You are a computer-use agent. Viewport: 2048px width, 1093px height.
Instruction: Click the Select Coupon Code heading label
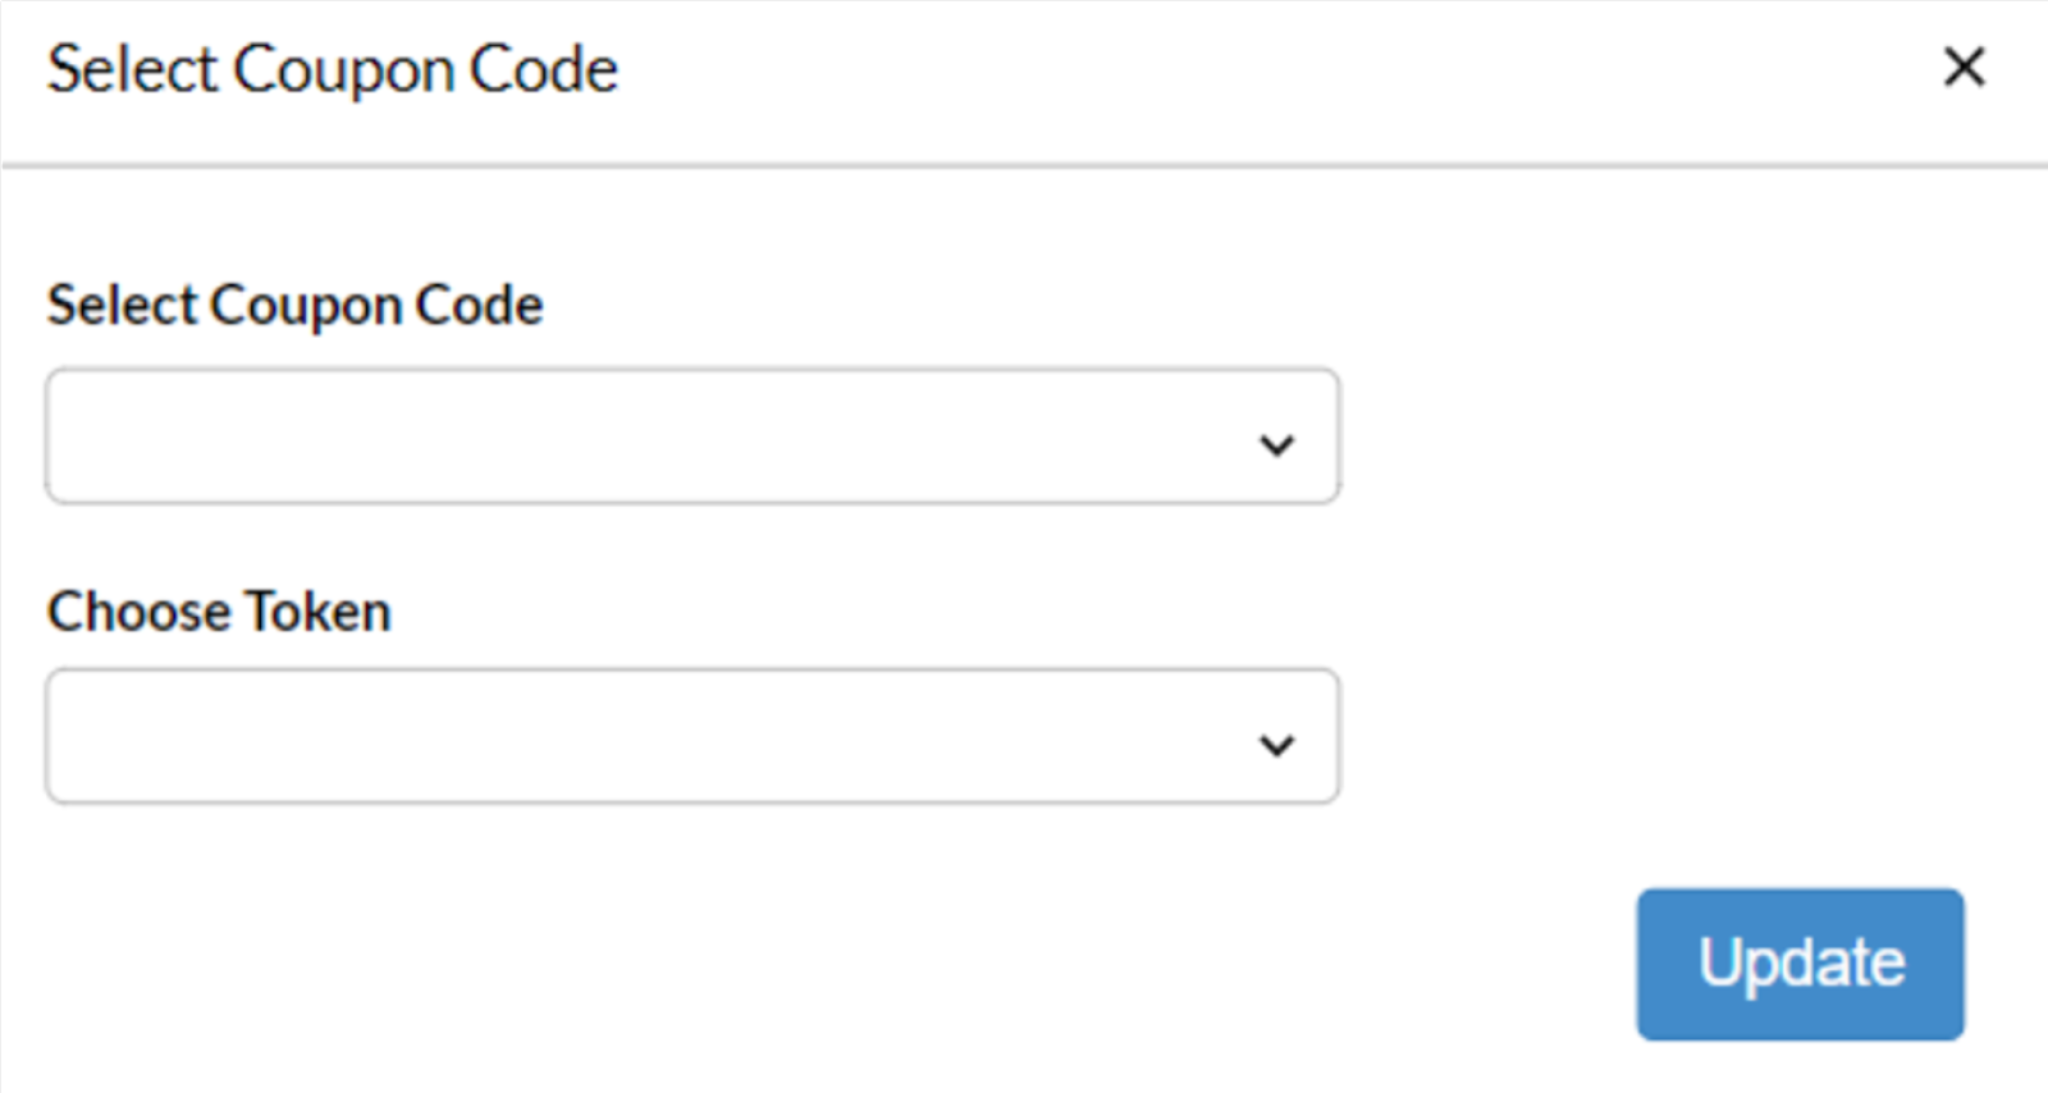296,304
